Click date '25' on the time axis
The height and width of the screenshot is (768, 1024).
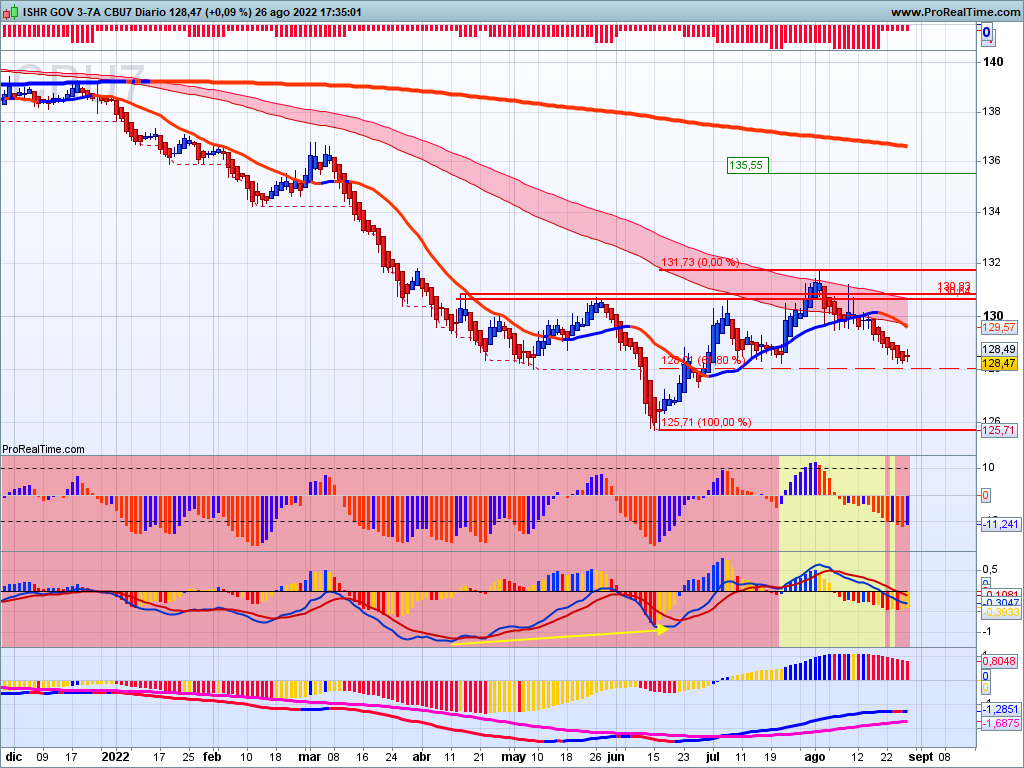(187, 757)
